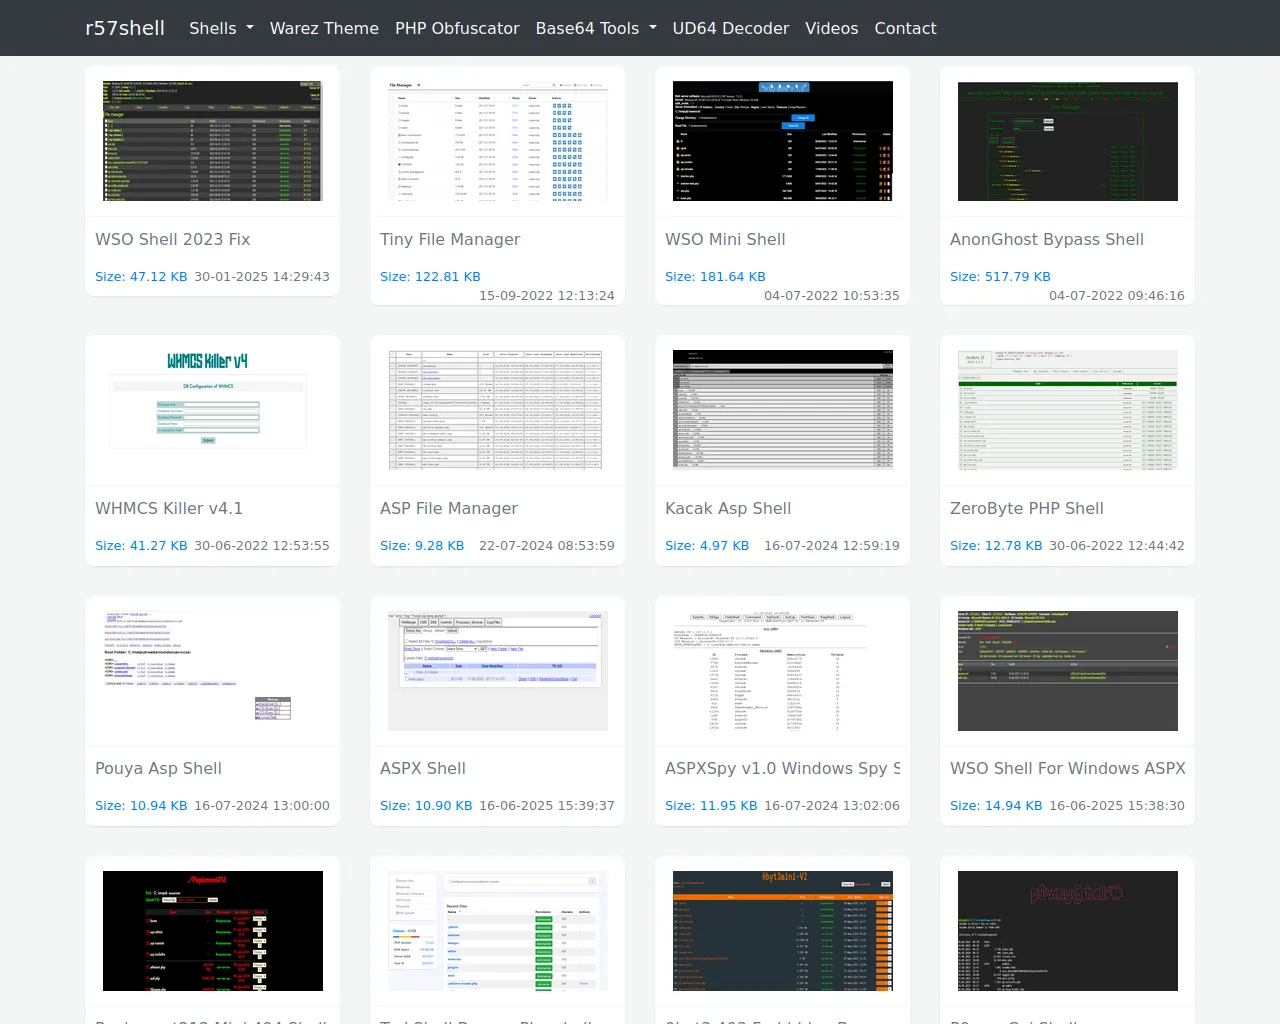Select the "Size: 12.78 KB" label

coord(996,546)
